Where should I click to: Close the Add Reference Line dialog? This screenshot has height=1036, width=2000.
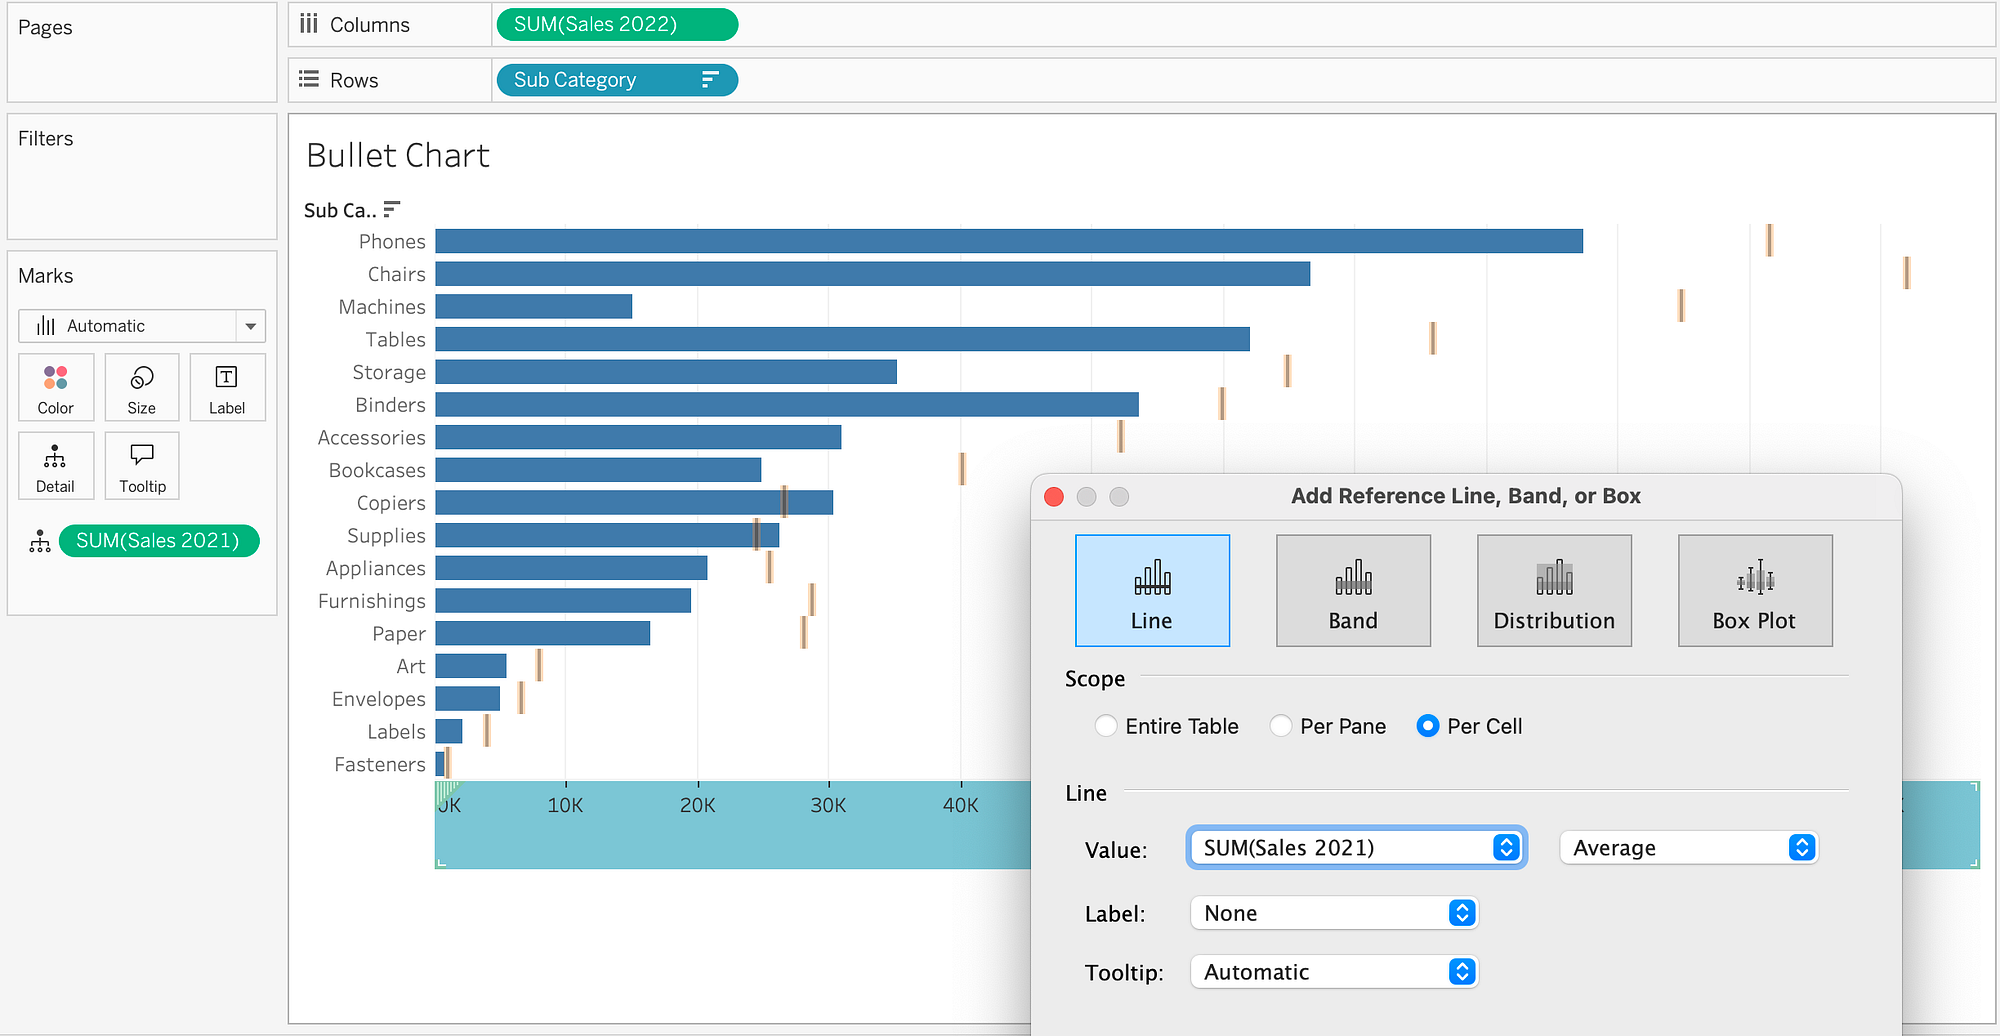[x=1054, y=497]
